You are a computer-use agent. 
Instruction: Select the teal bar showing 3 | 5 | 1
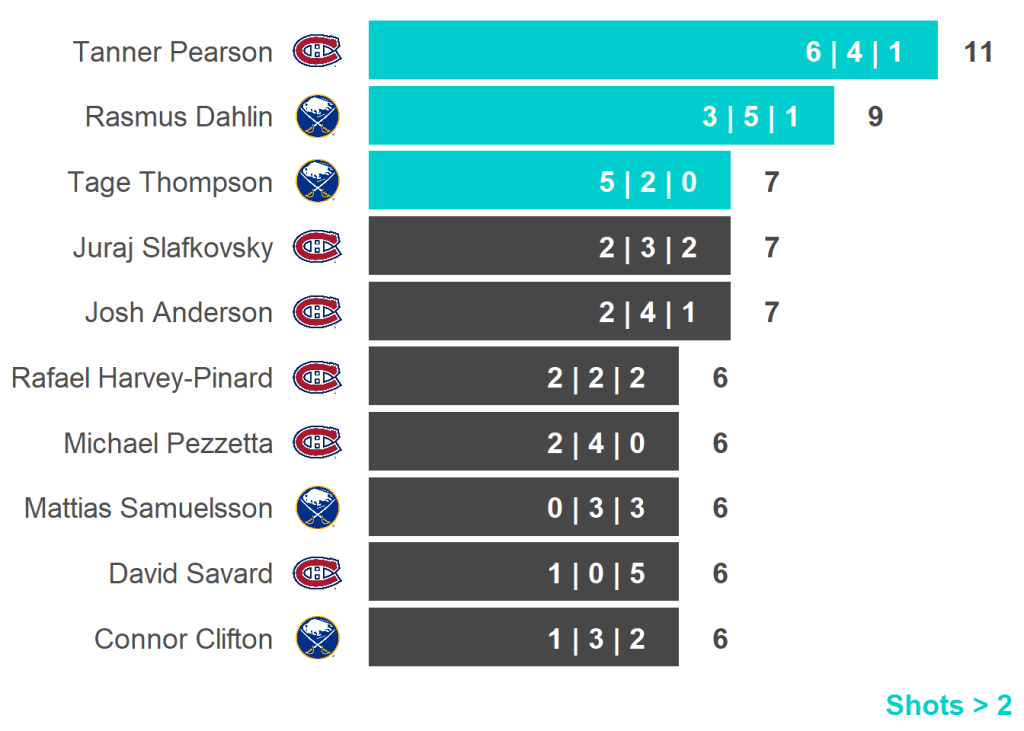pos(600,116)
